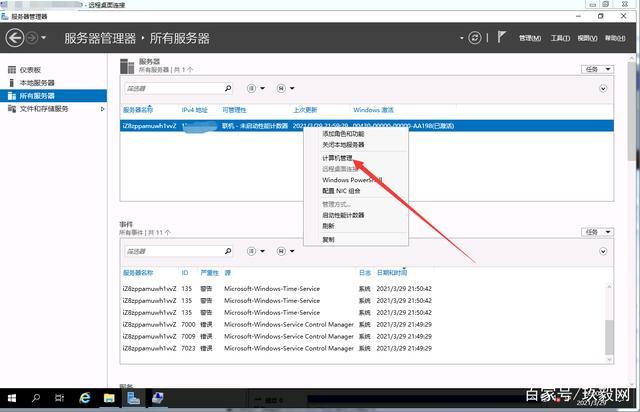Launch Internet Explorer from the taskbar

click(x=84, y=398)
